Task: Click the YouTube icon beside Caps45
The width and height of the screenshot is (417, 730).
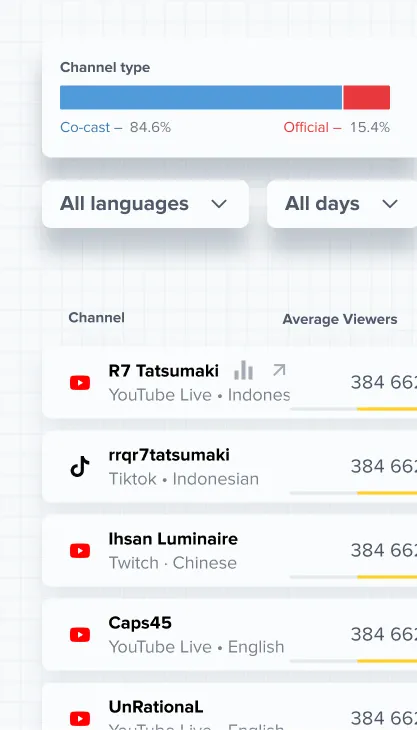Action: click(x=80, y=635)
